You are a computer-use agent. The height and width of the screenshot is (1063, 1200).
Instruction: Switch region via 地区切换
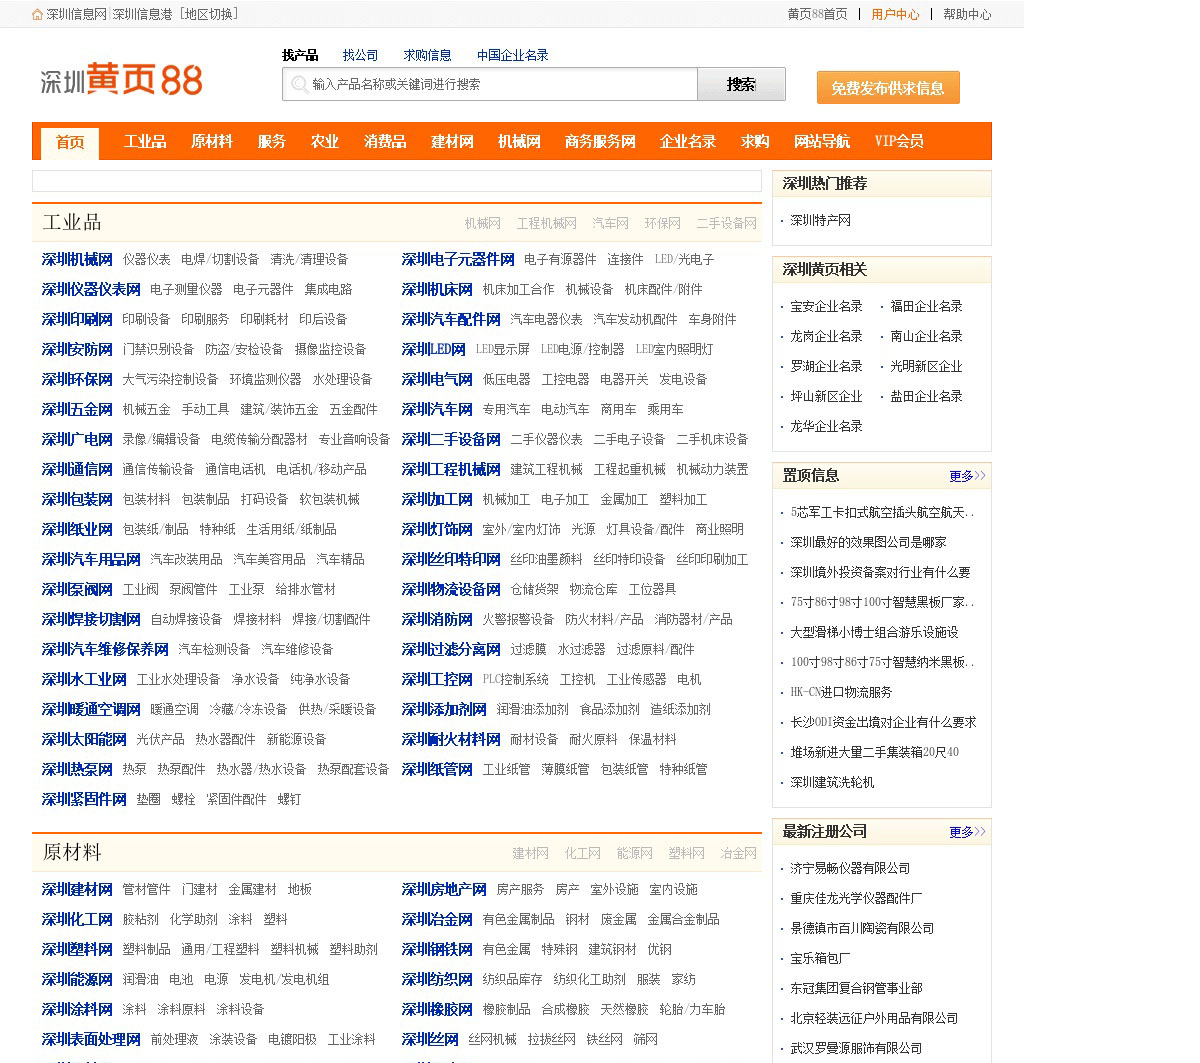(210, 15)
